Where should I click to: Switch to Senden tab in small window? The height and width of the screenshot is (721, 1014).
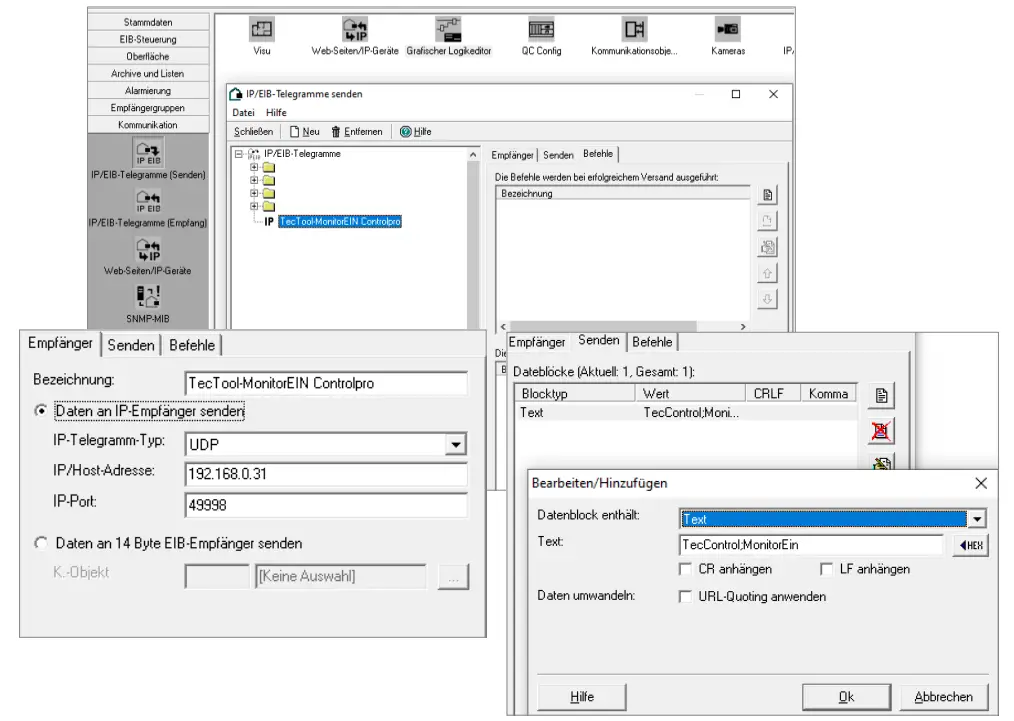(558, 155)
